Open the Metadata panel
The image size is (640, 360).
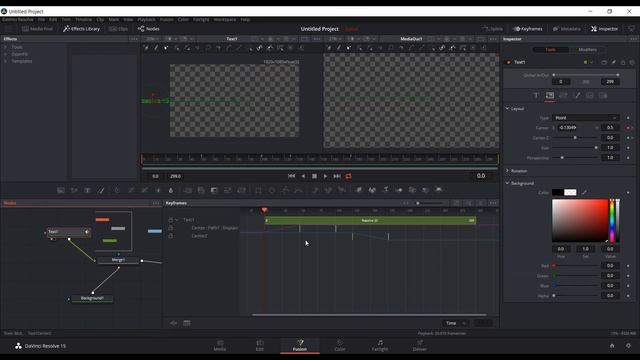[x=567, y=29]
